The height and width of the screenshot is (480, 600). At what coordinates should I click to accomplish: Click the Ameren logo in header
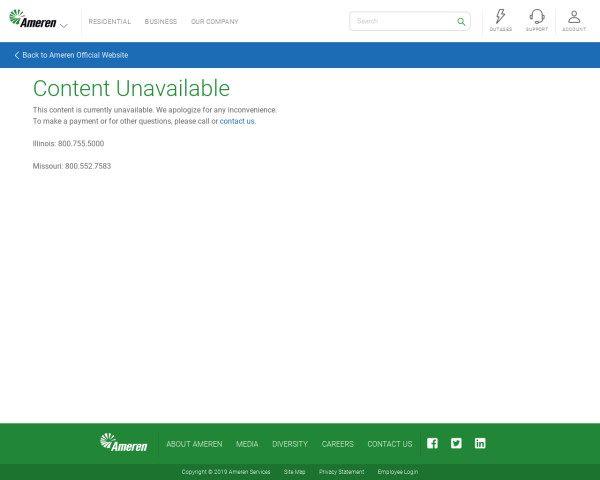33,21
